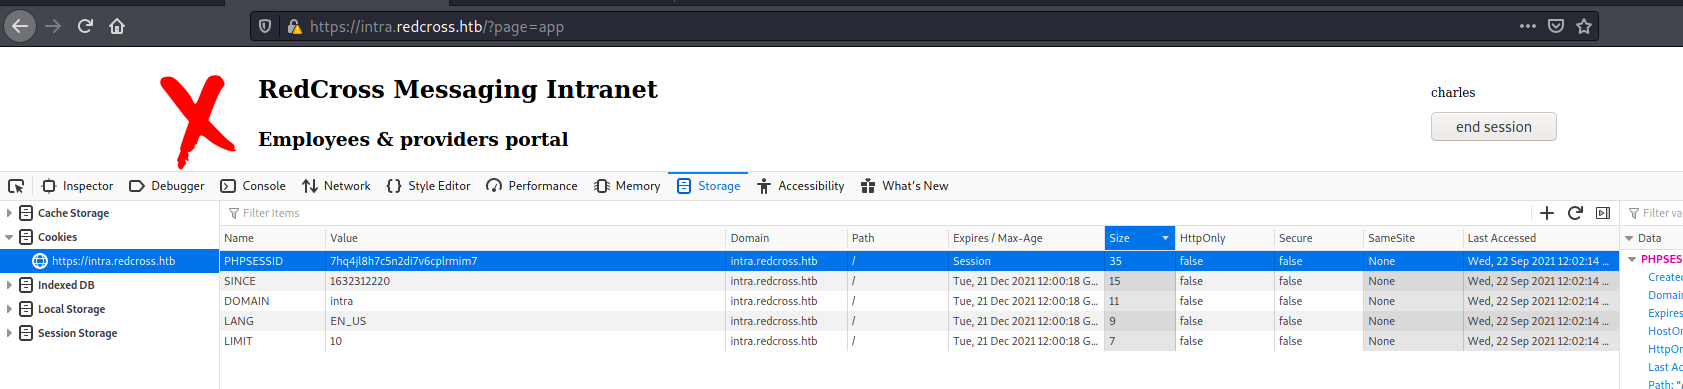
Task: Switch to the Console tab
Action: (x=253, y=186)
